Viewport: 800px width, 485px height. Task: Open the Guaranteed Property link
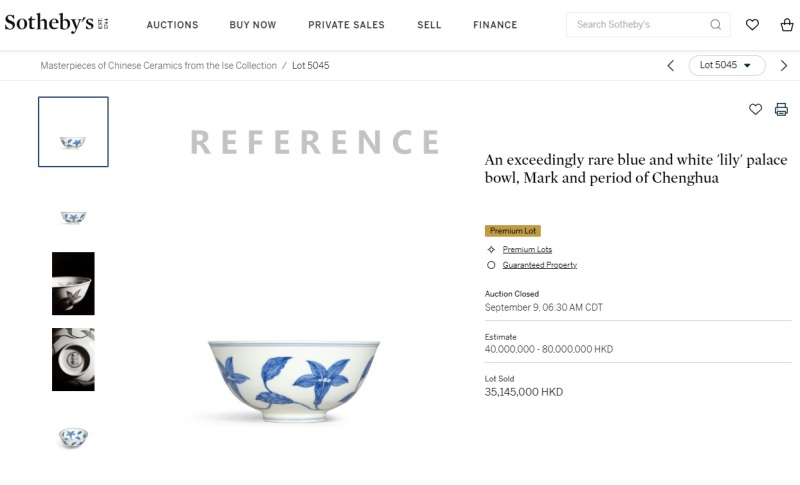pyautogui.click(x=539, y=265)
